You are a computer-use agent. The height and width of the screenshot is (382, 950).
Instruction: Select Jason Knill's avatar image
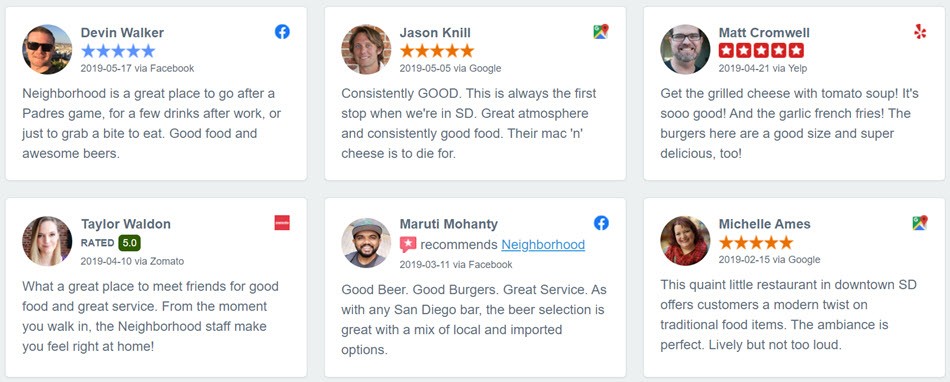(x=366, y=49)
